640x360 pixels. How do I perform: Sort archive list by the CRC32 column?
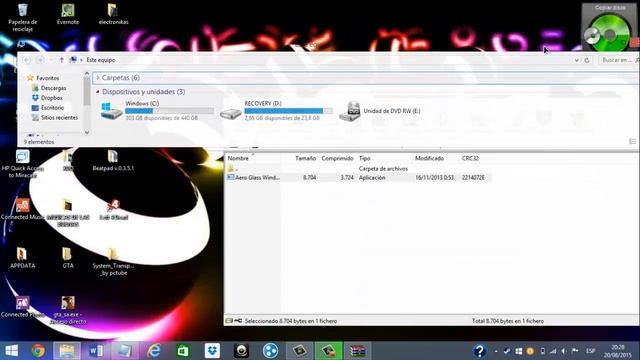[470, 158]
